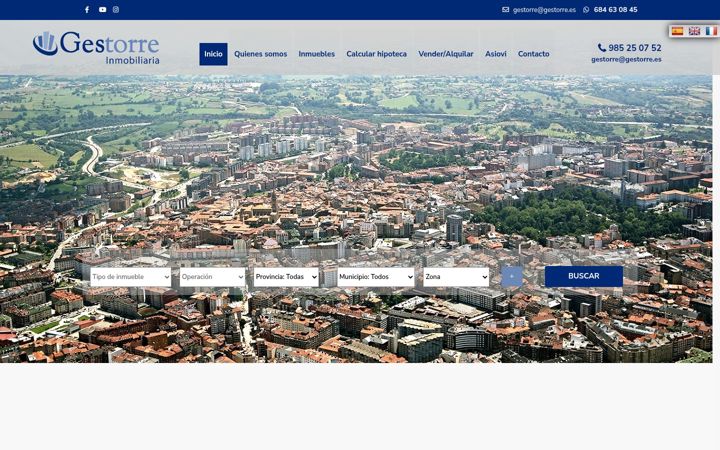
Task: Click the BUSCAR search button
Action: tap(584, 276)
